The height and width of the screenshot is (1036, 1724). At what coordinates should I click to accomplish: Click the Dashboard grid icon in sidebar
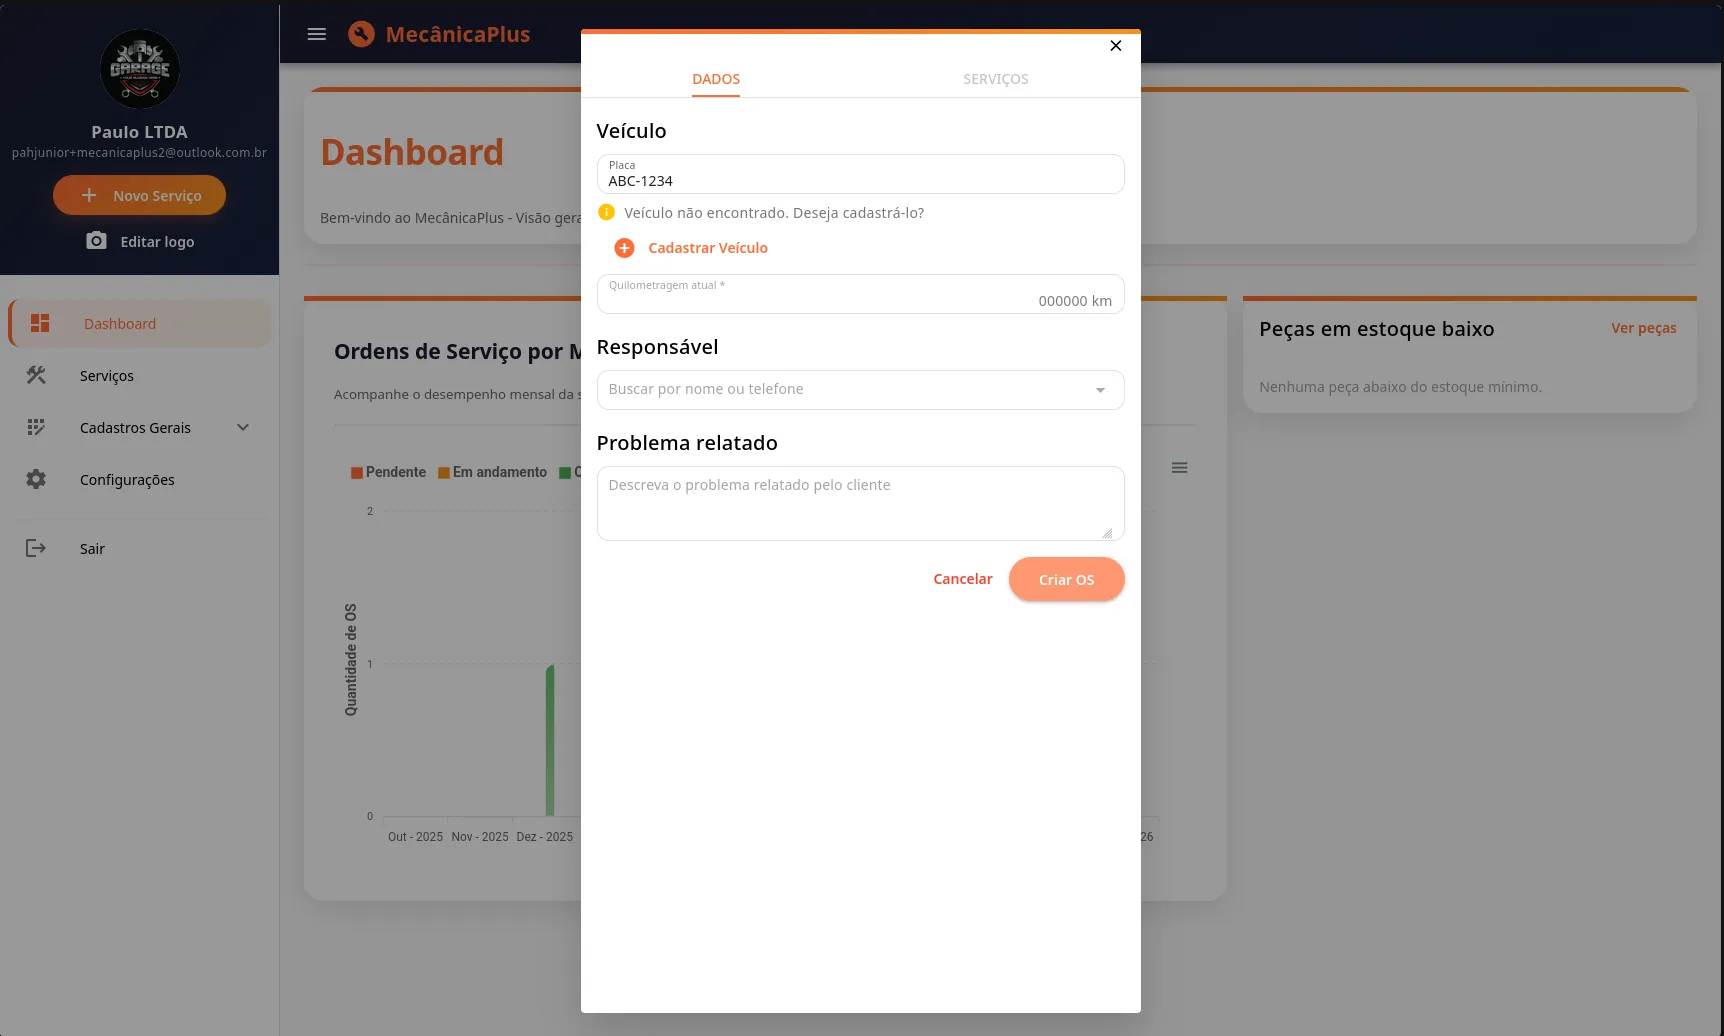pyautogui.click(x=40, y=323)
